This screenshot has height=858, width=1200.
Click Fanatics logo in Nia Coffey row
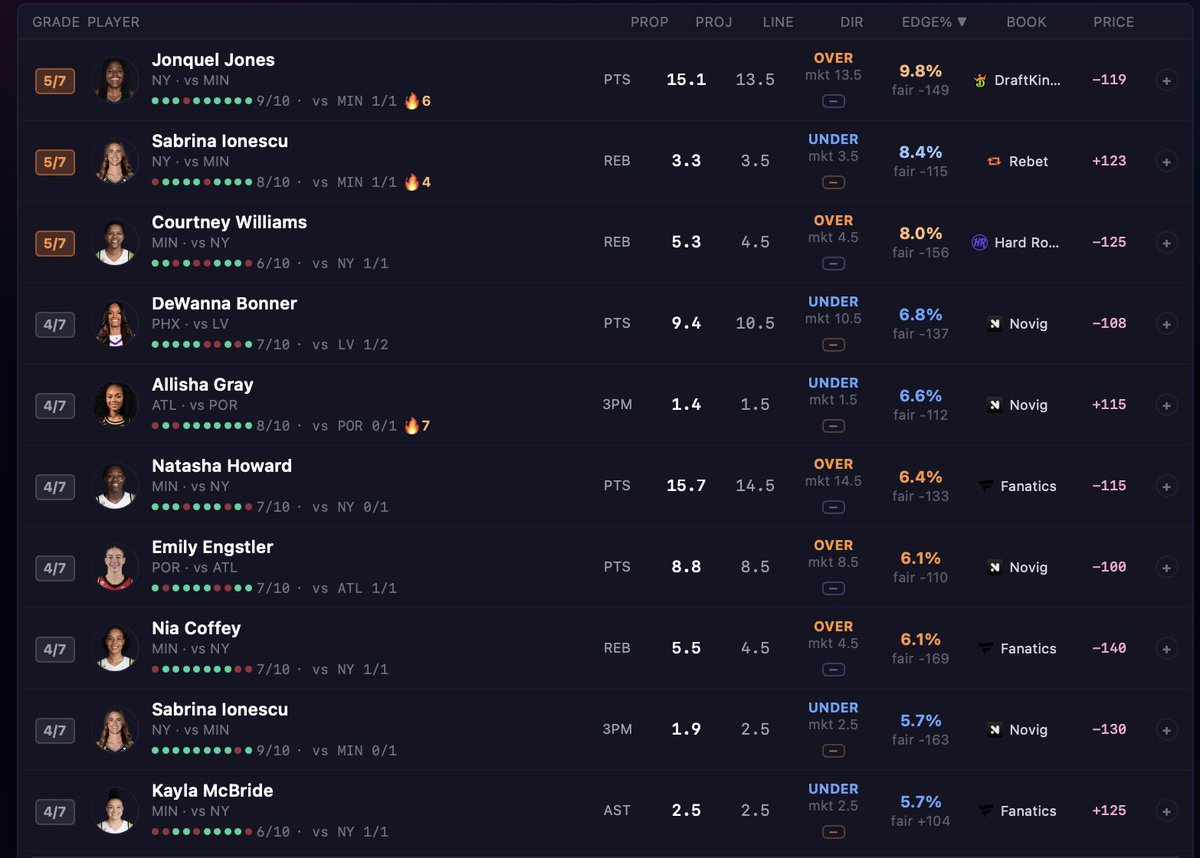click(986, 648)
